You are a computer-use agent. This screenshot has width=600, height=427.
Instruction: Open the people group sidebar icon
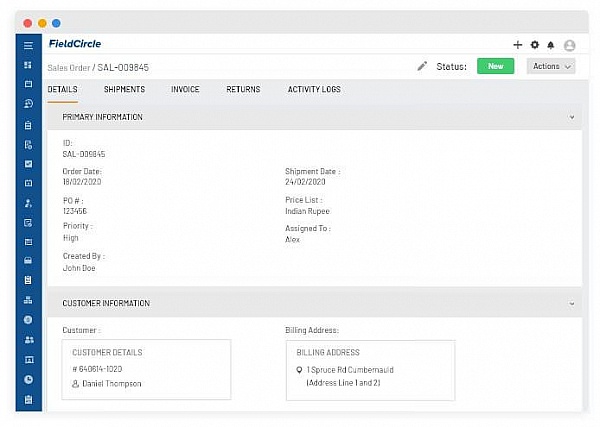tap(29, 340)
